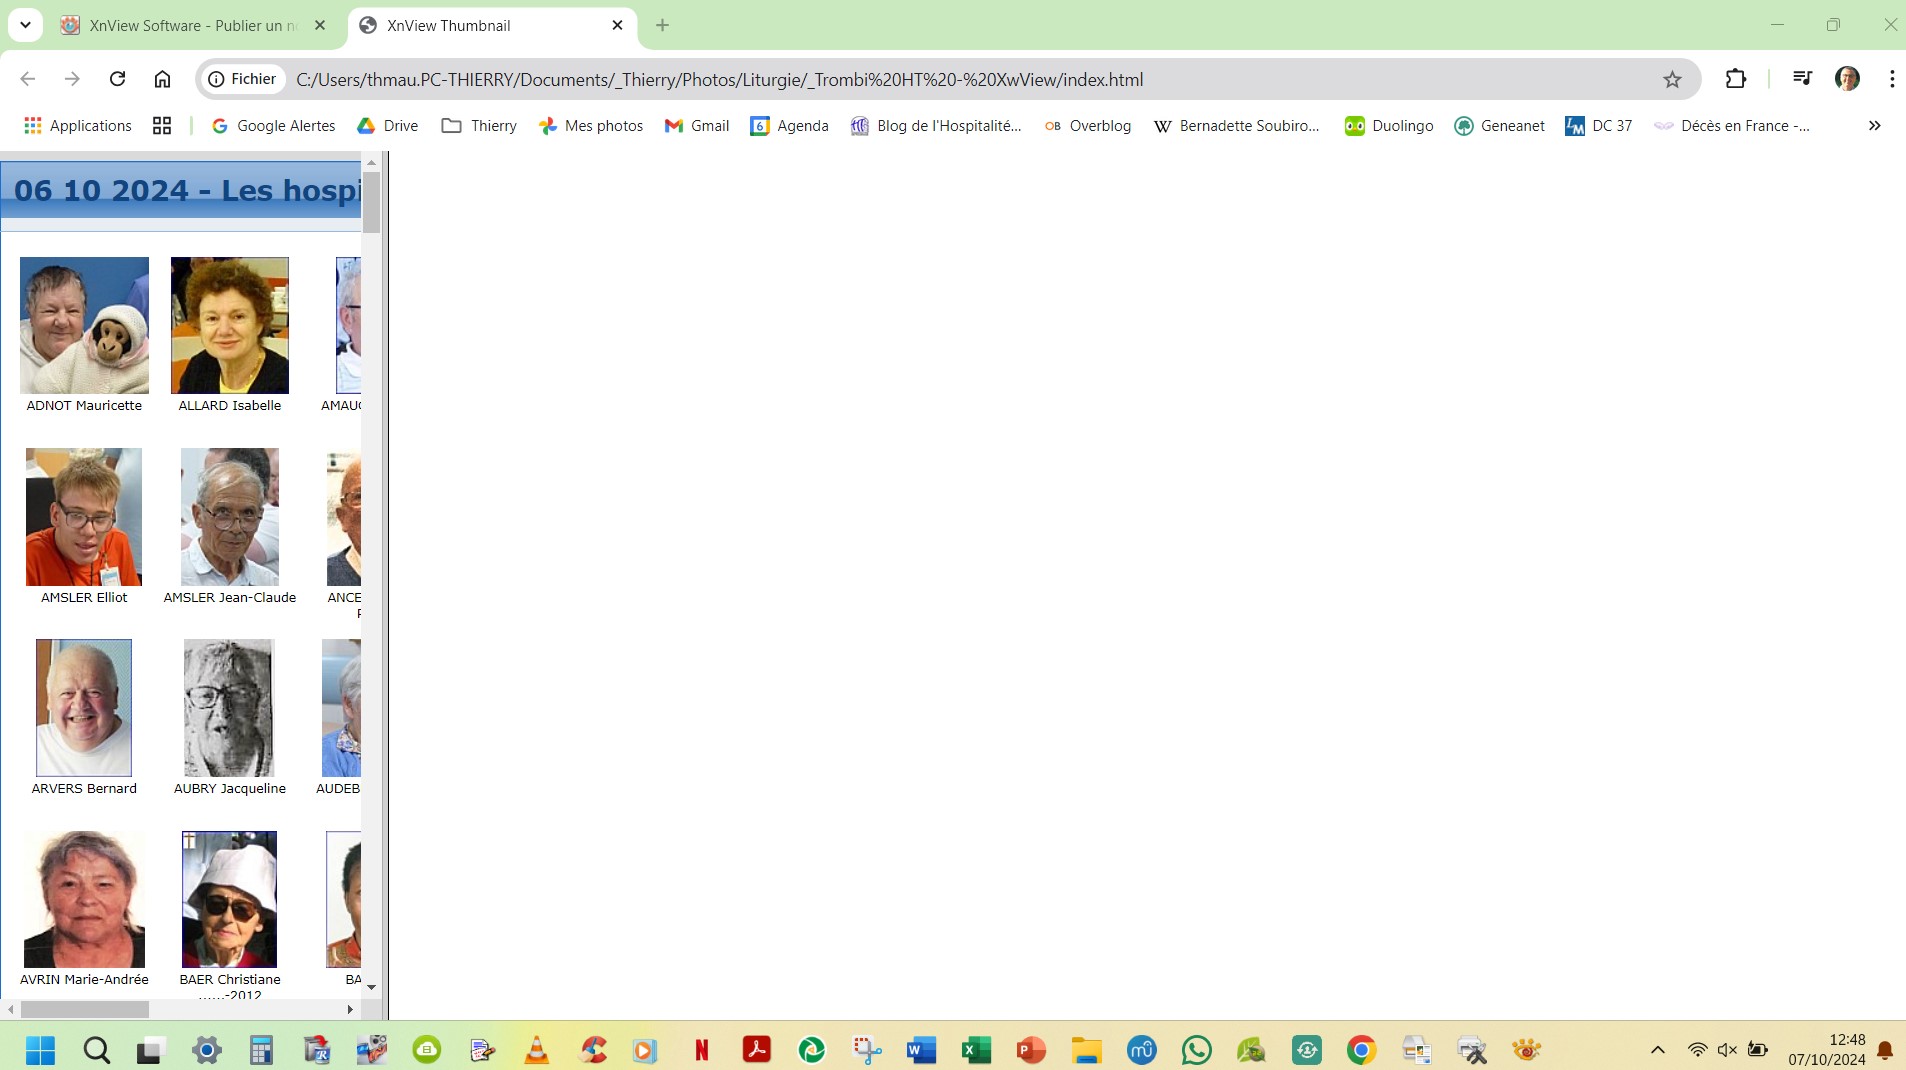Open the Agenda bookmark
Screen dimensions: 1906x1070
[789, 125]
